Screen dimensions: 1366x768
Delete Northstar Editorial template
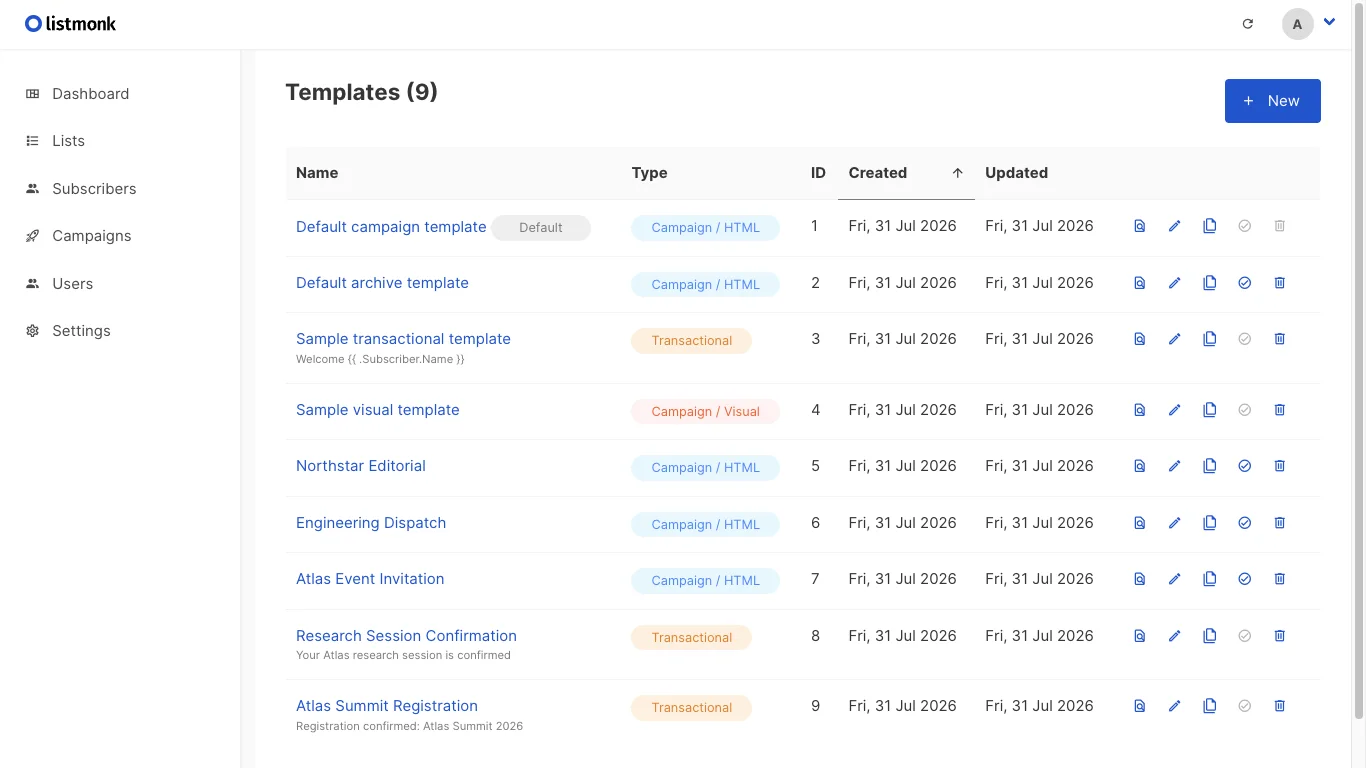1280,466
